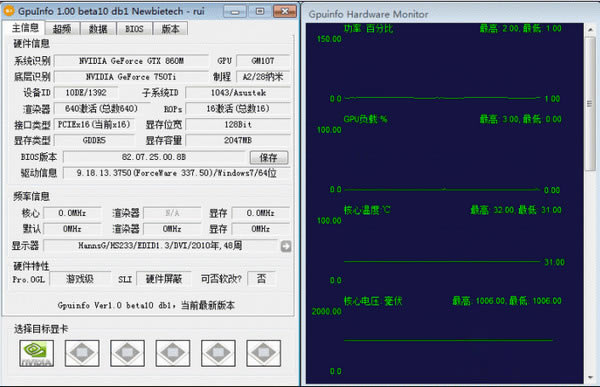Select the last empty GPU slot icon
Image resolution: width=600 pixels, height=387 pixels.
tap(264, 353)
